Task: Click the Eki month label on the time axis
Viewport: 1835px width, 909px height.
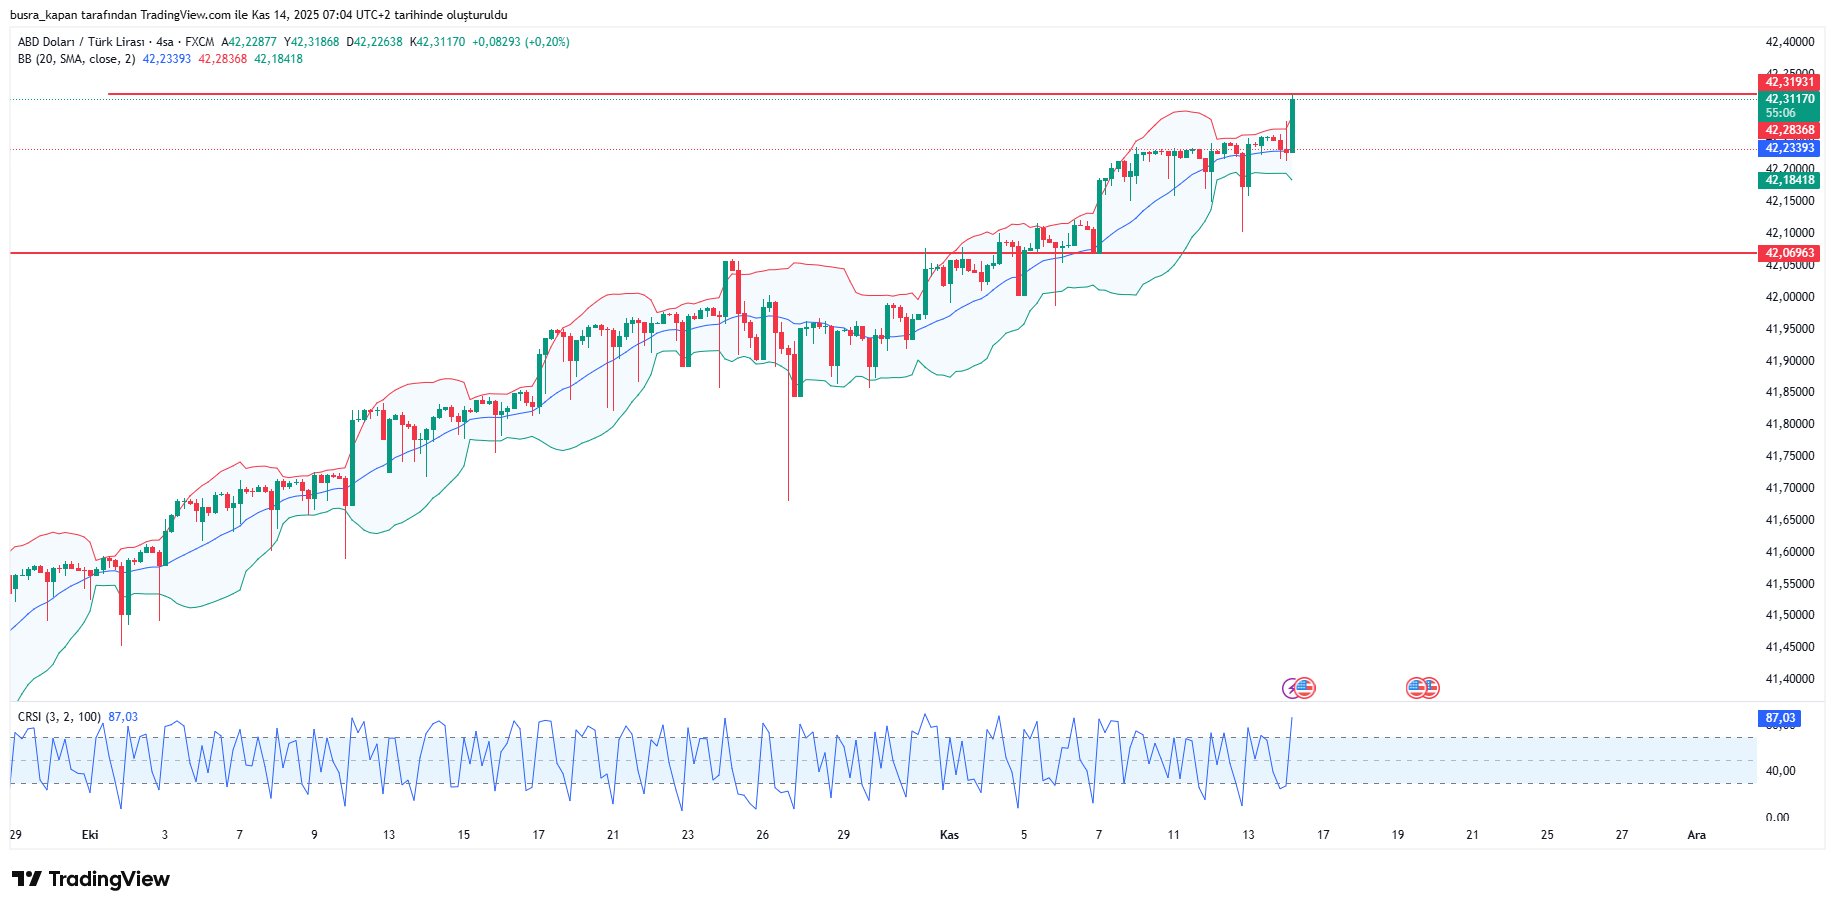Action: click(x=90, y=835)
